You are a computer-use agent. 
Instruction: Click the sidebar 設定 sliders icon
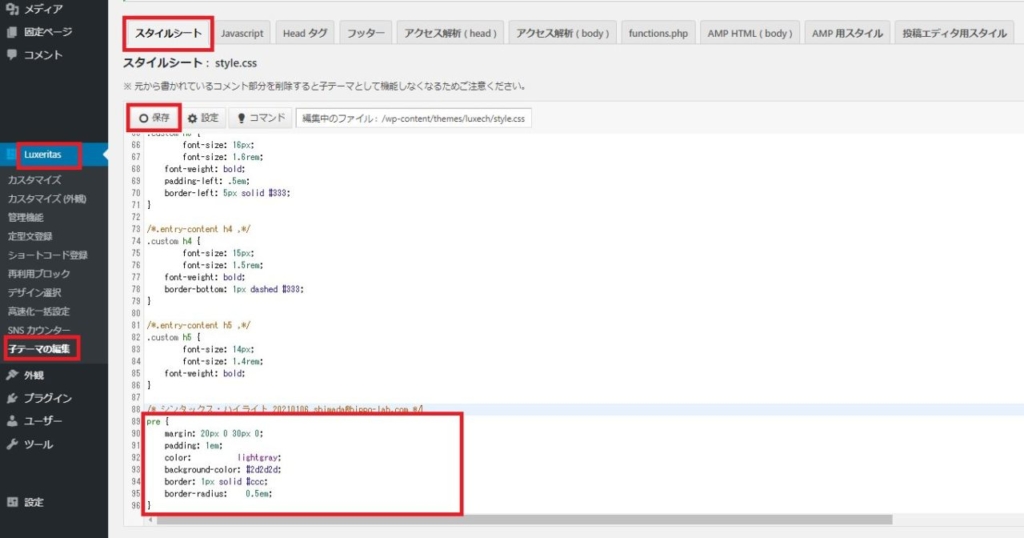coord(12,502)
